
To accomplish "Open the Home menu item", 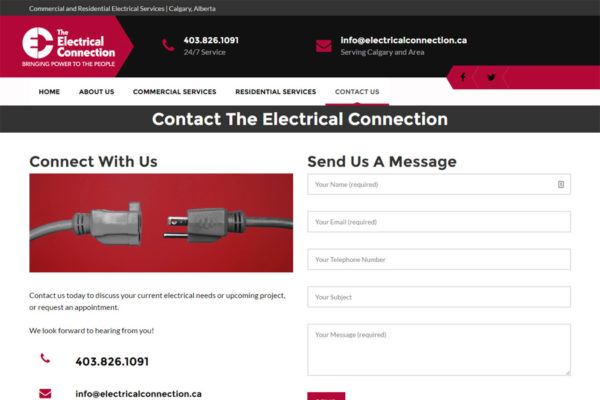I will 49,92.
